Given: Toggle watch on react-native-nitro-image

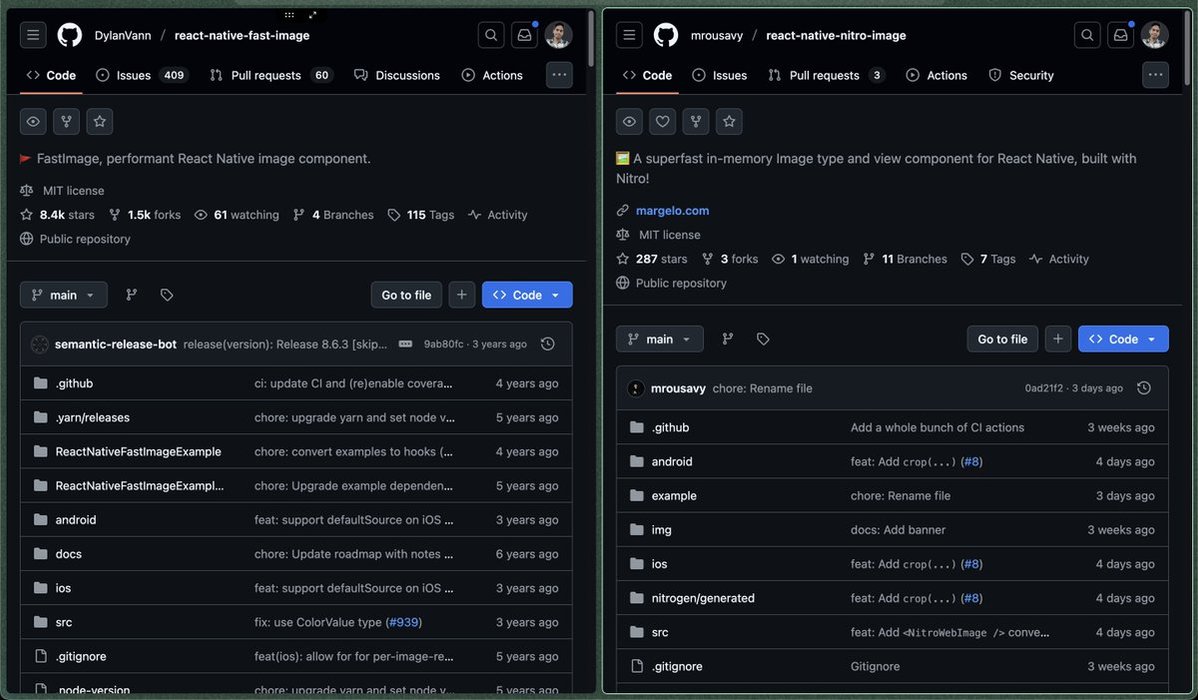Looking at the screenshot, I should 629,122.
